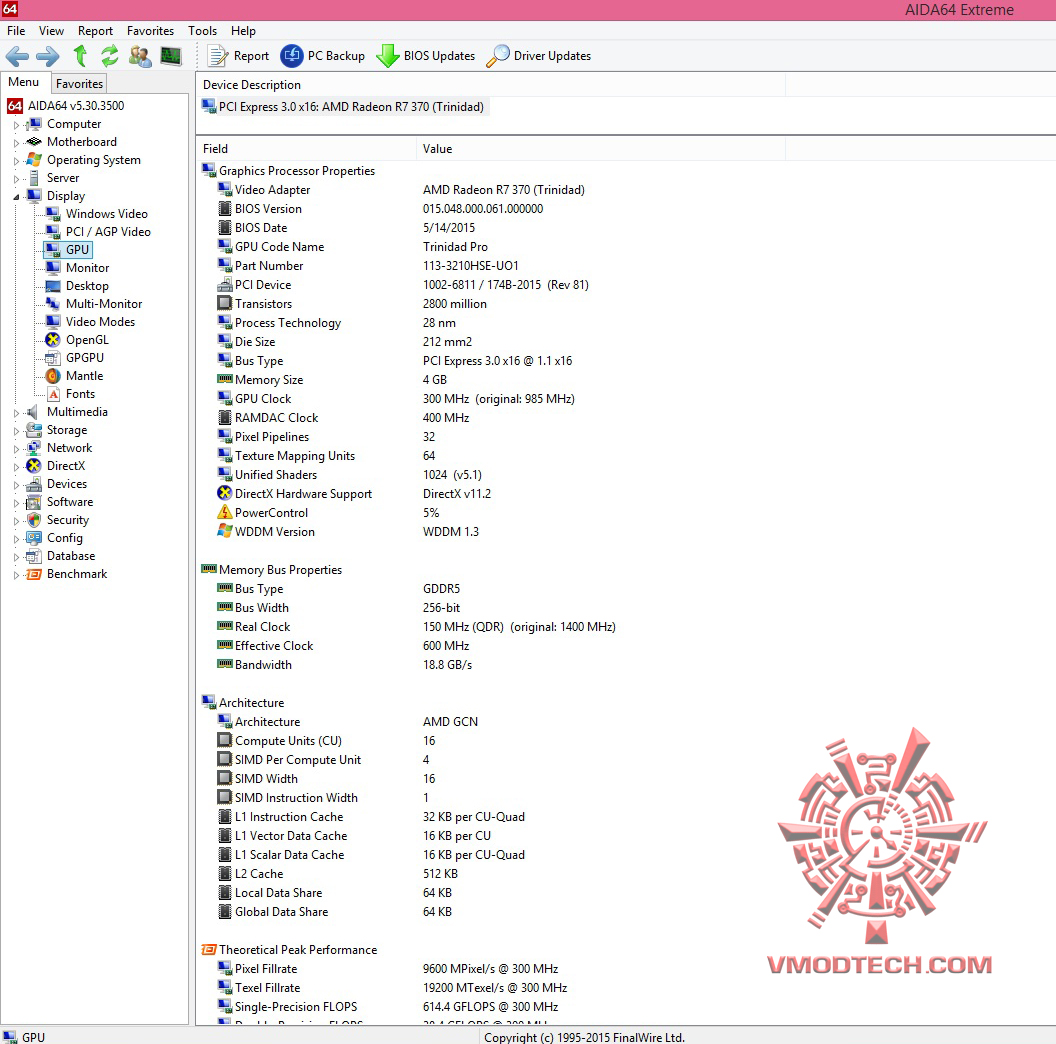Viewport: 1056px width, 1044px height.
Task: Switch to the Menu tab
Action: [x=24, y=82]
